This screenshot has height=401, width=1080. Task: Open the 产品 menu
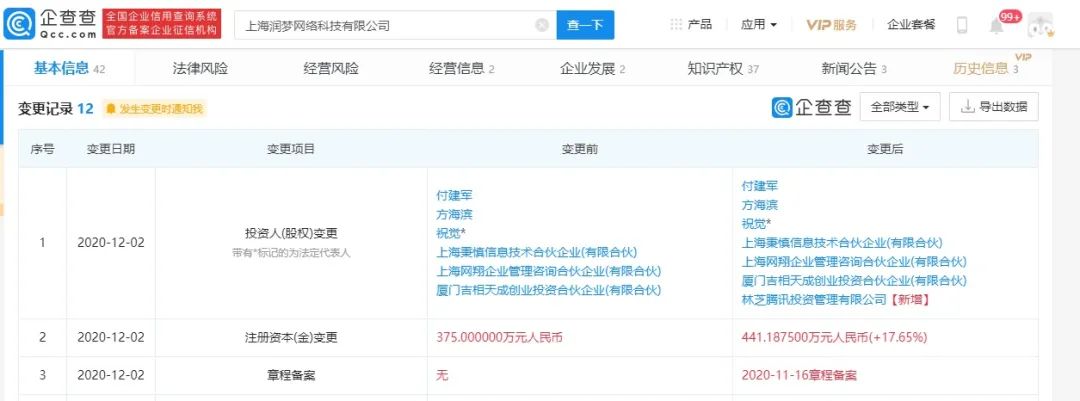point(700,25)
